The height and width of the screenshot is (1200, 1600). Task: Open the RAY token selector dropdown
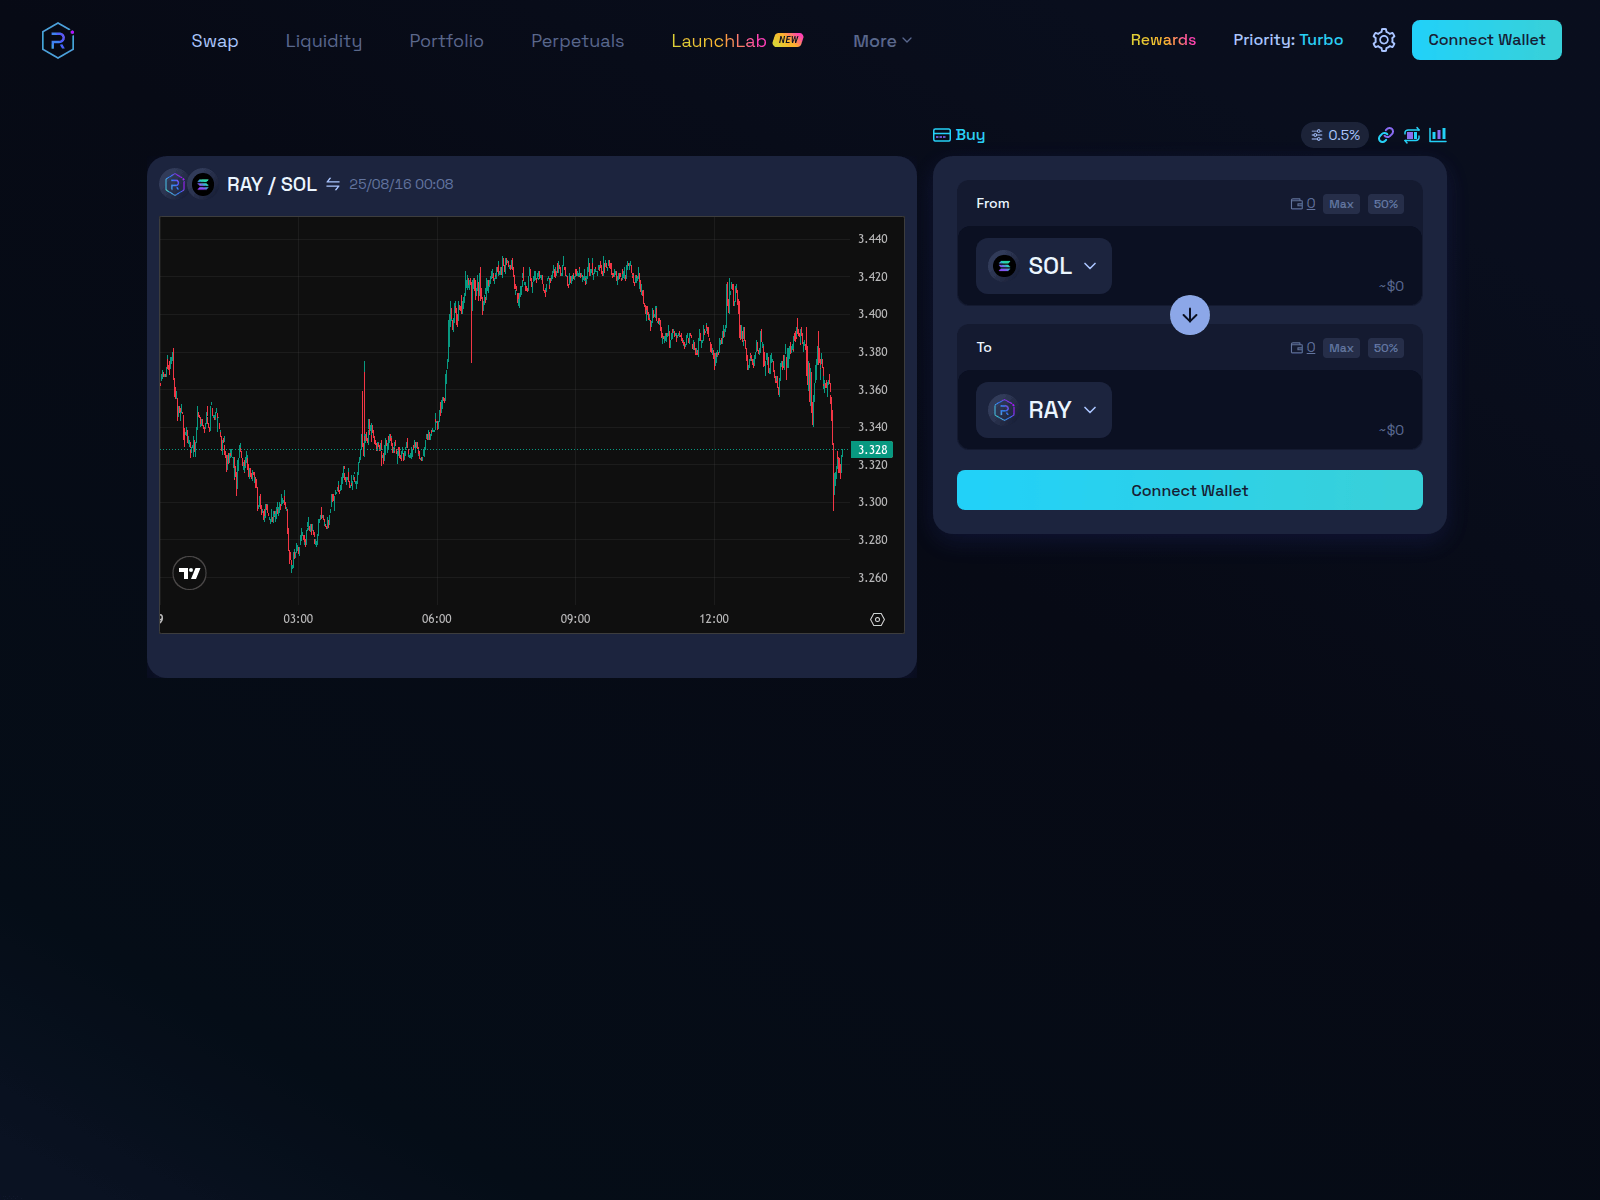(x=1044, y=410)
